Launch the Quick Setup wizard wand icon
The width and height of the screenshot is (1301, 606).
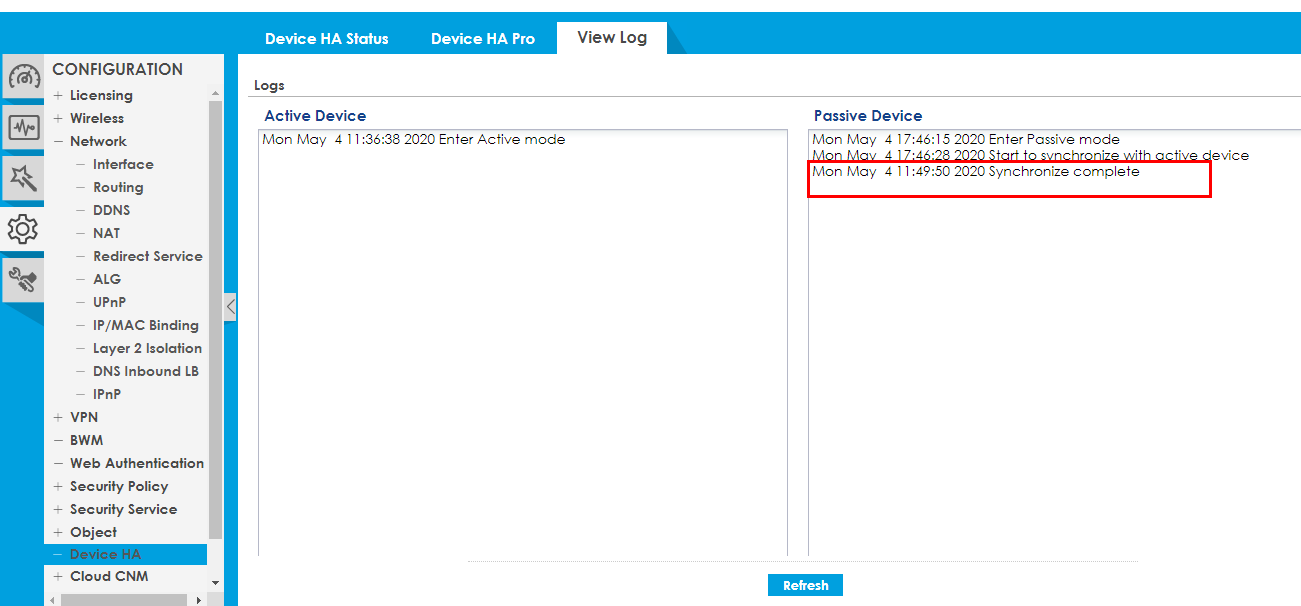23,179
